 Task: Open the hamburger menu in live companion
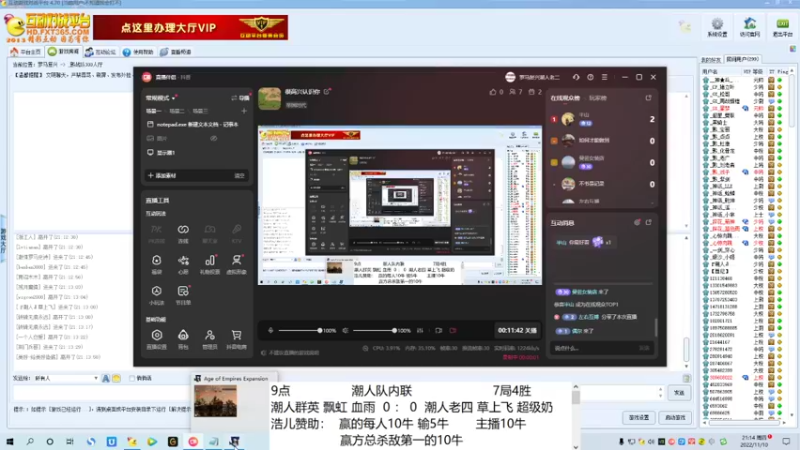pos(605,77)
